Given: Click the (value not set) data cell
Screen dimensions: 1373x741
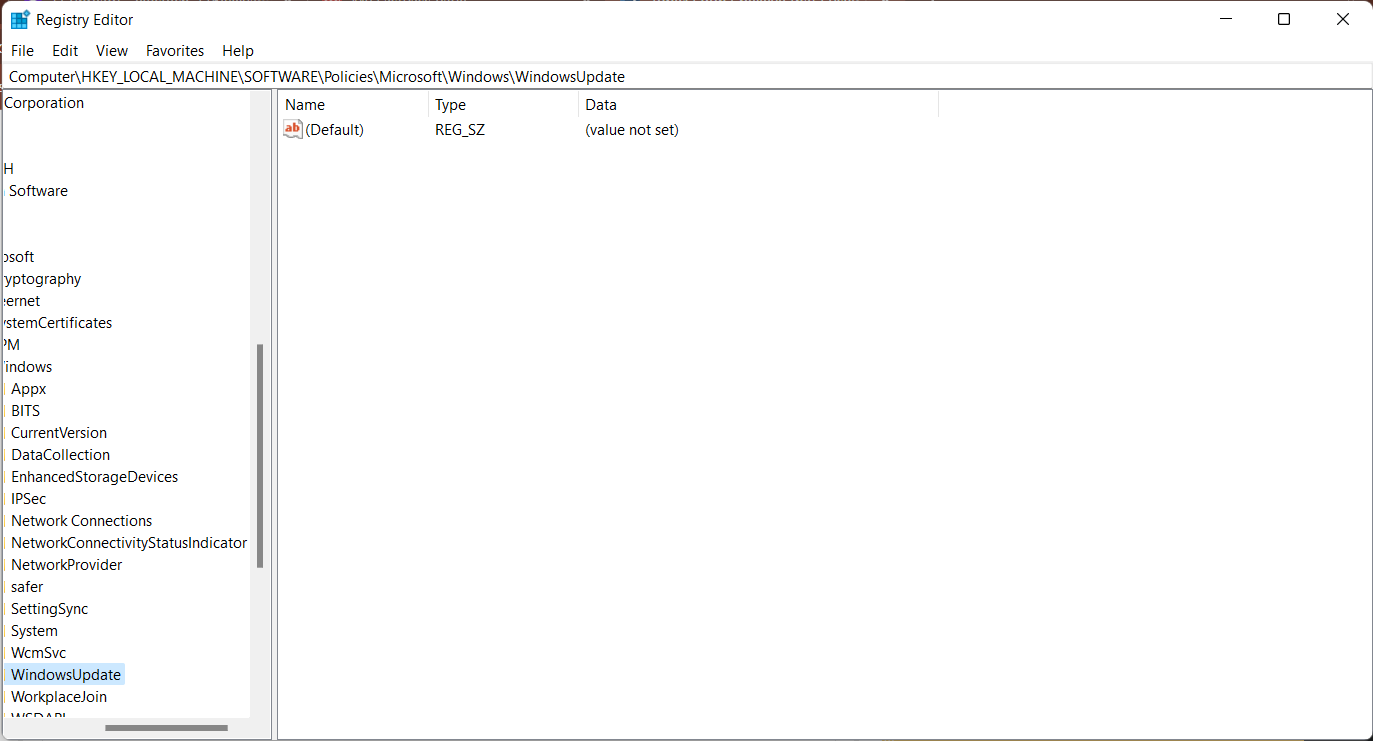Looking at the screenshot, I should click(x=632, y=130).
